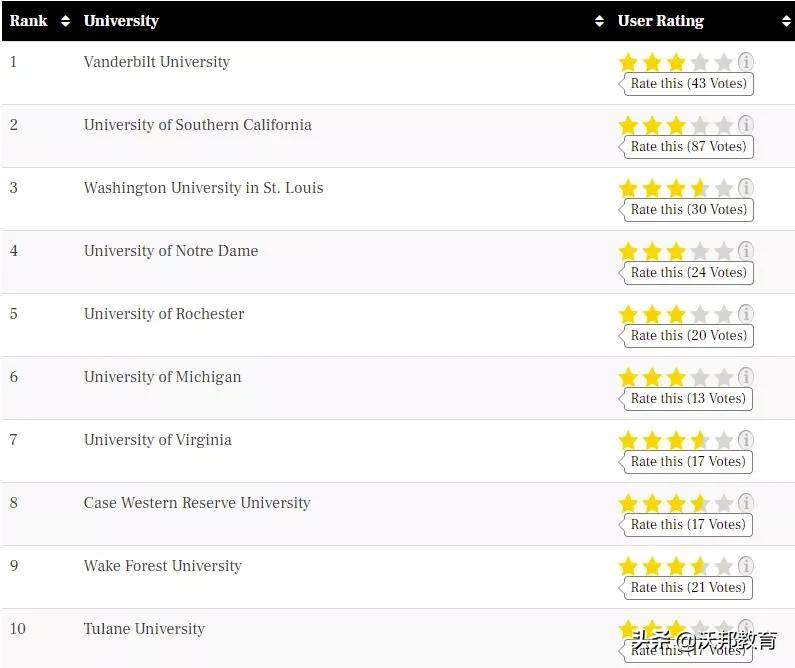
Task: Sort table by Rank column arrows
Action: [x=66, y=21]
